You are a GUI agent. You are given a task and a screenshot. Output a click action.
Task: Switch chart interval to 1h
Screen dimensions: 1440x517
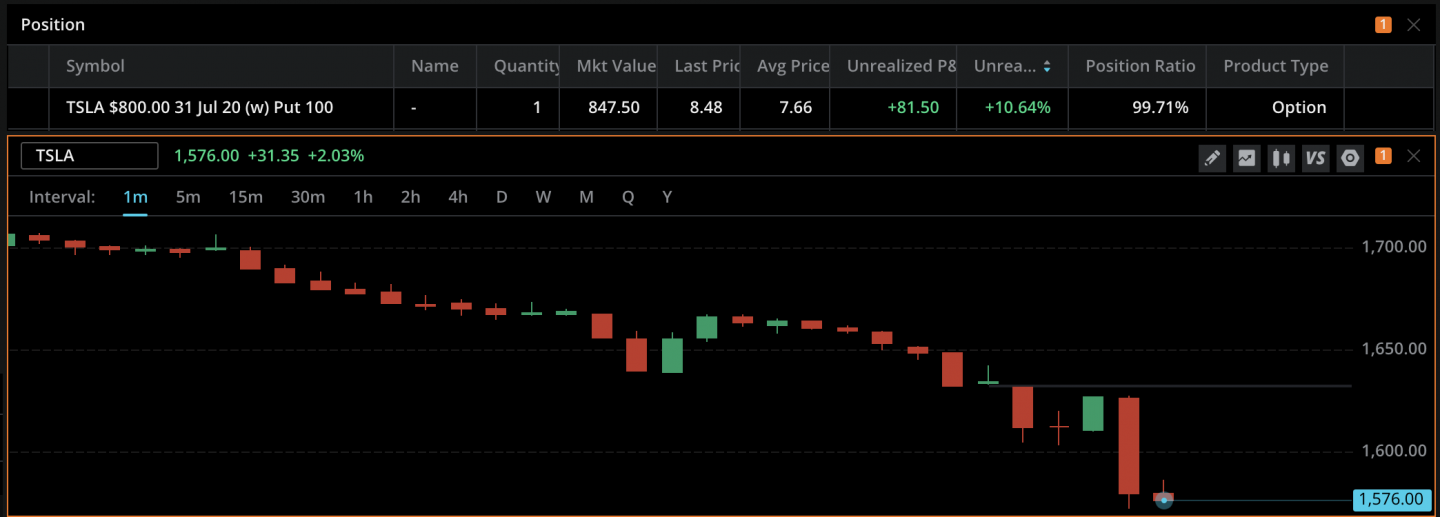pos(363,197)
